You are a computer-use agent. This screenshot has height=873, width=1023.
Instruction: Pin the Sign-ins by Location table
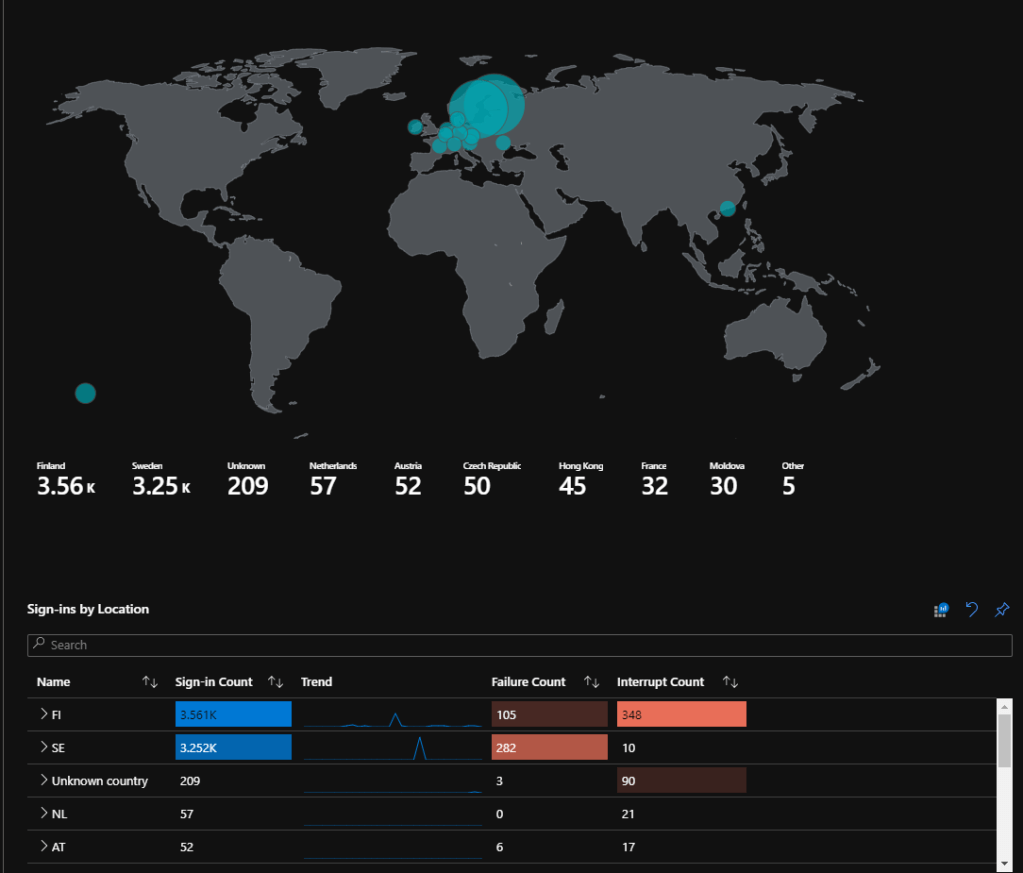pos(1001,610)
